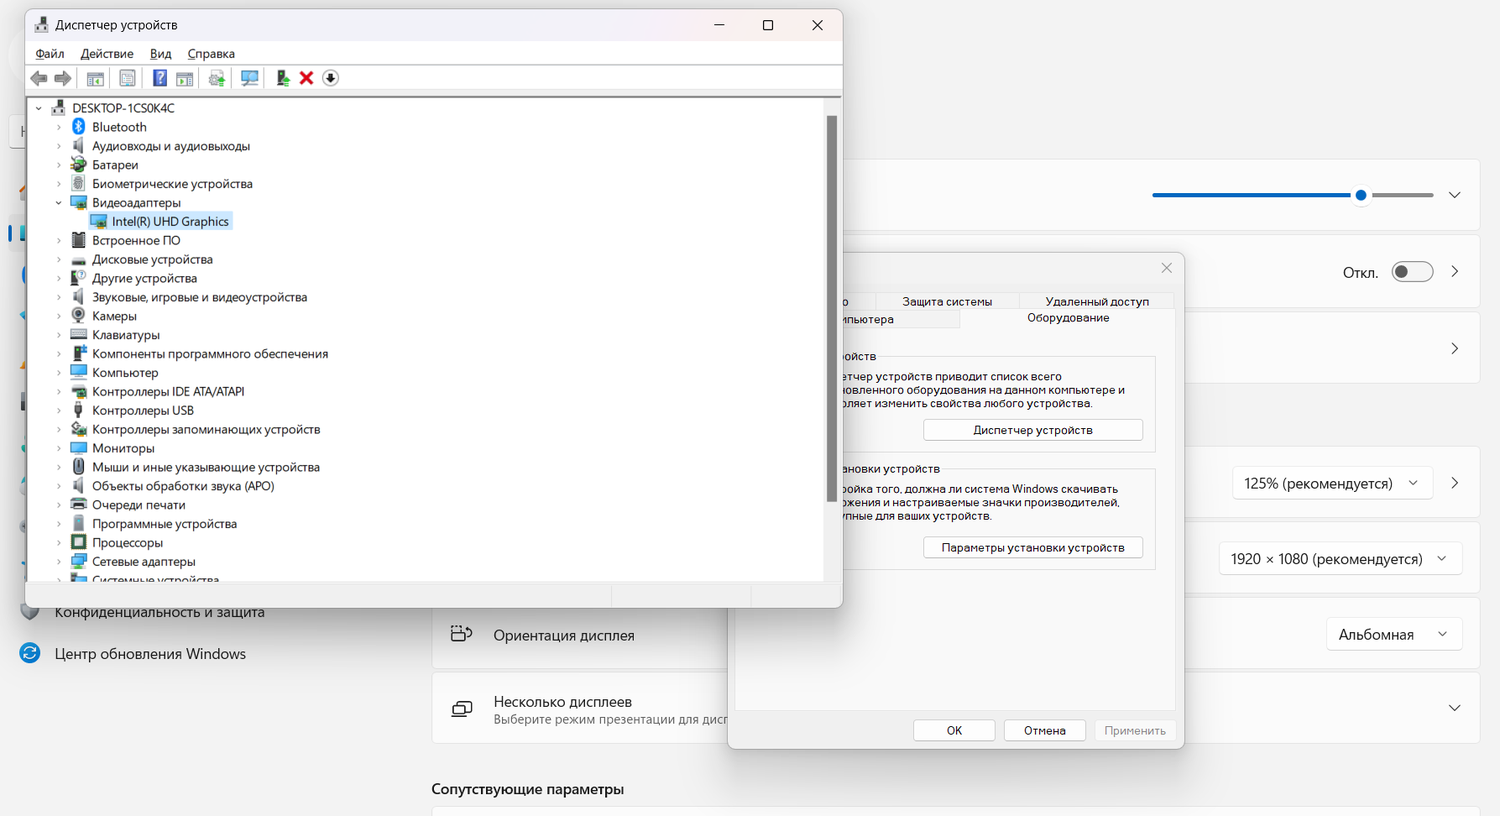Click the Батареи battery icon in tree

79,165
